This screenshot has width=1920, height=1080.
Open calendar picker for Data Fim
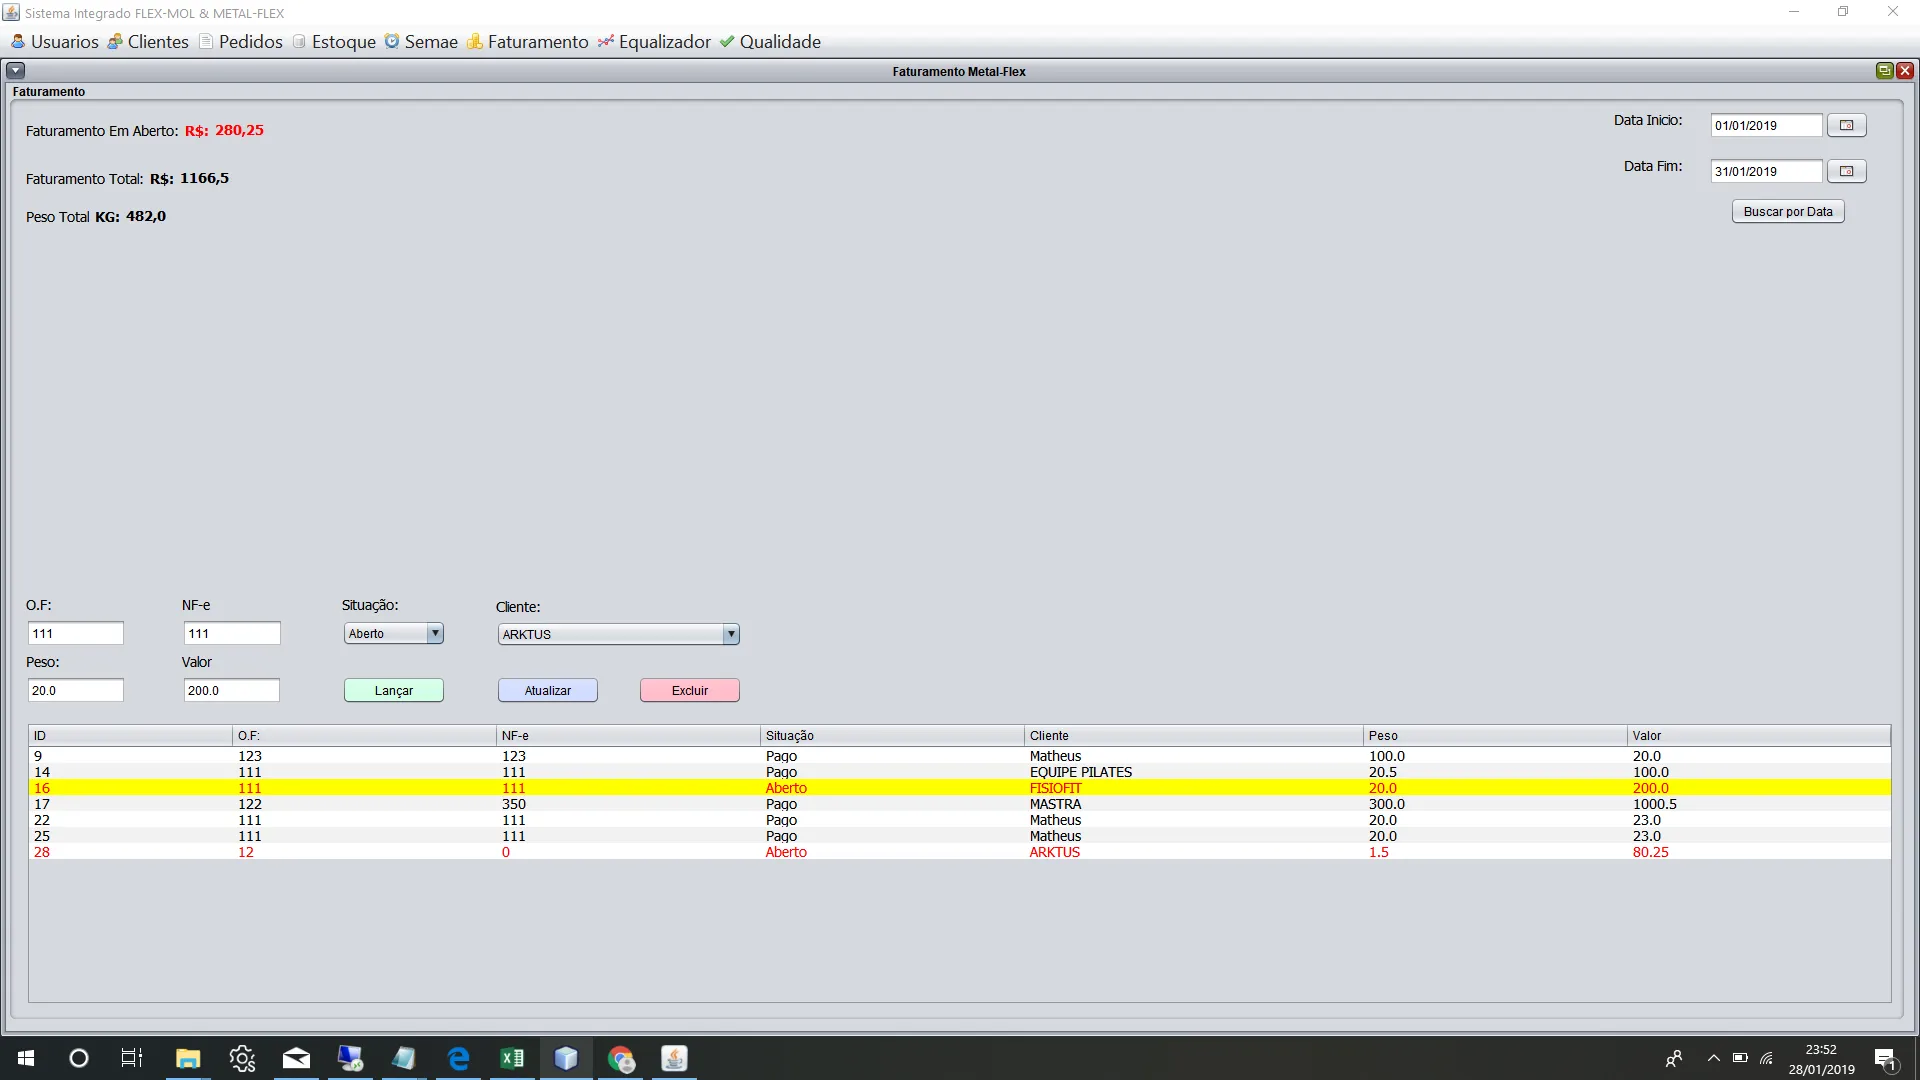(x=1846, y=171)
